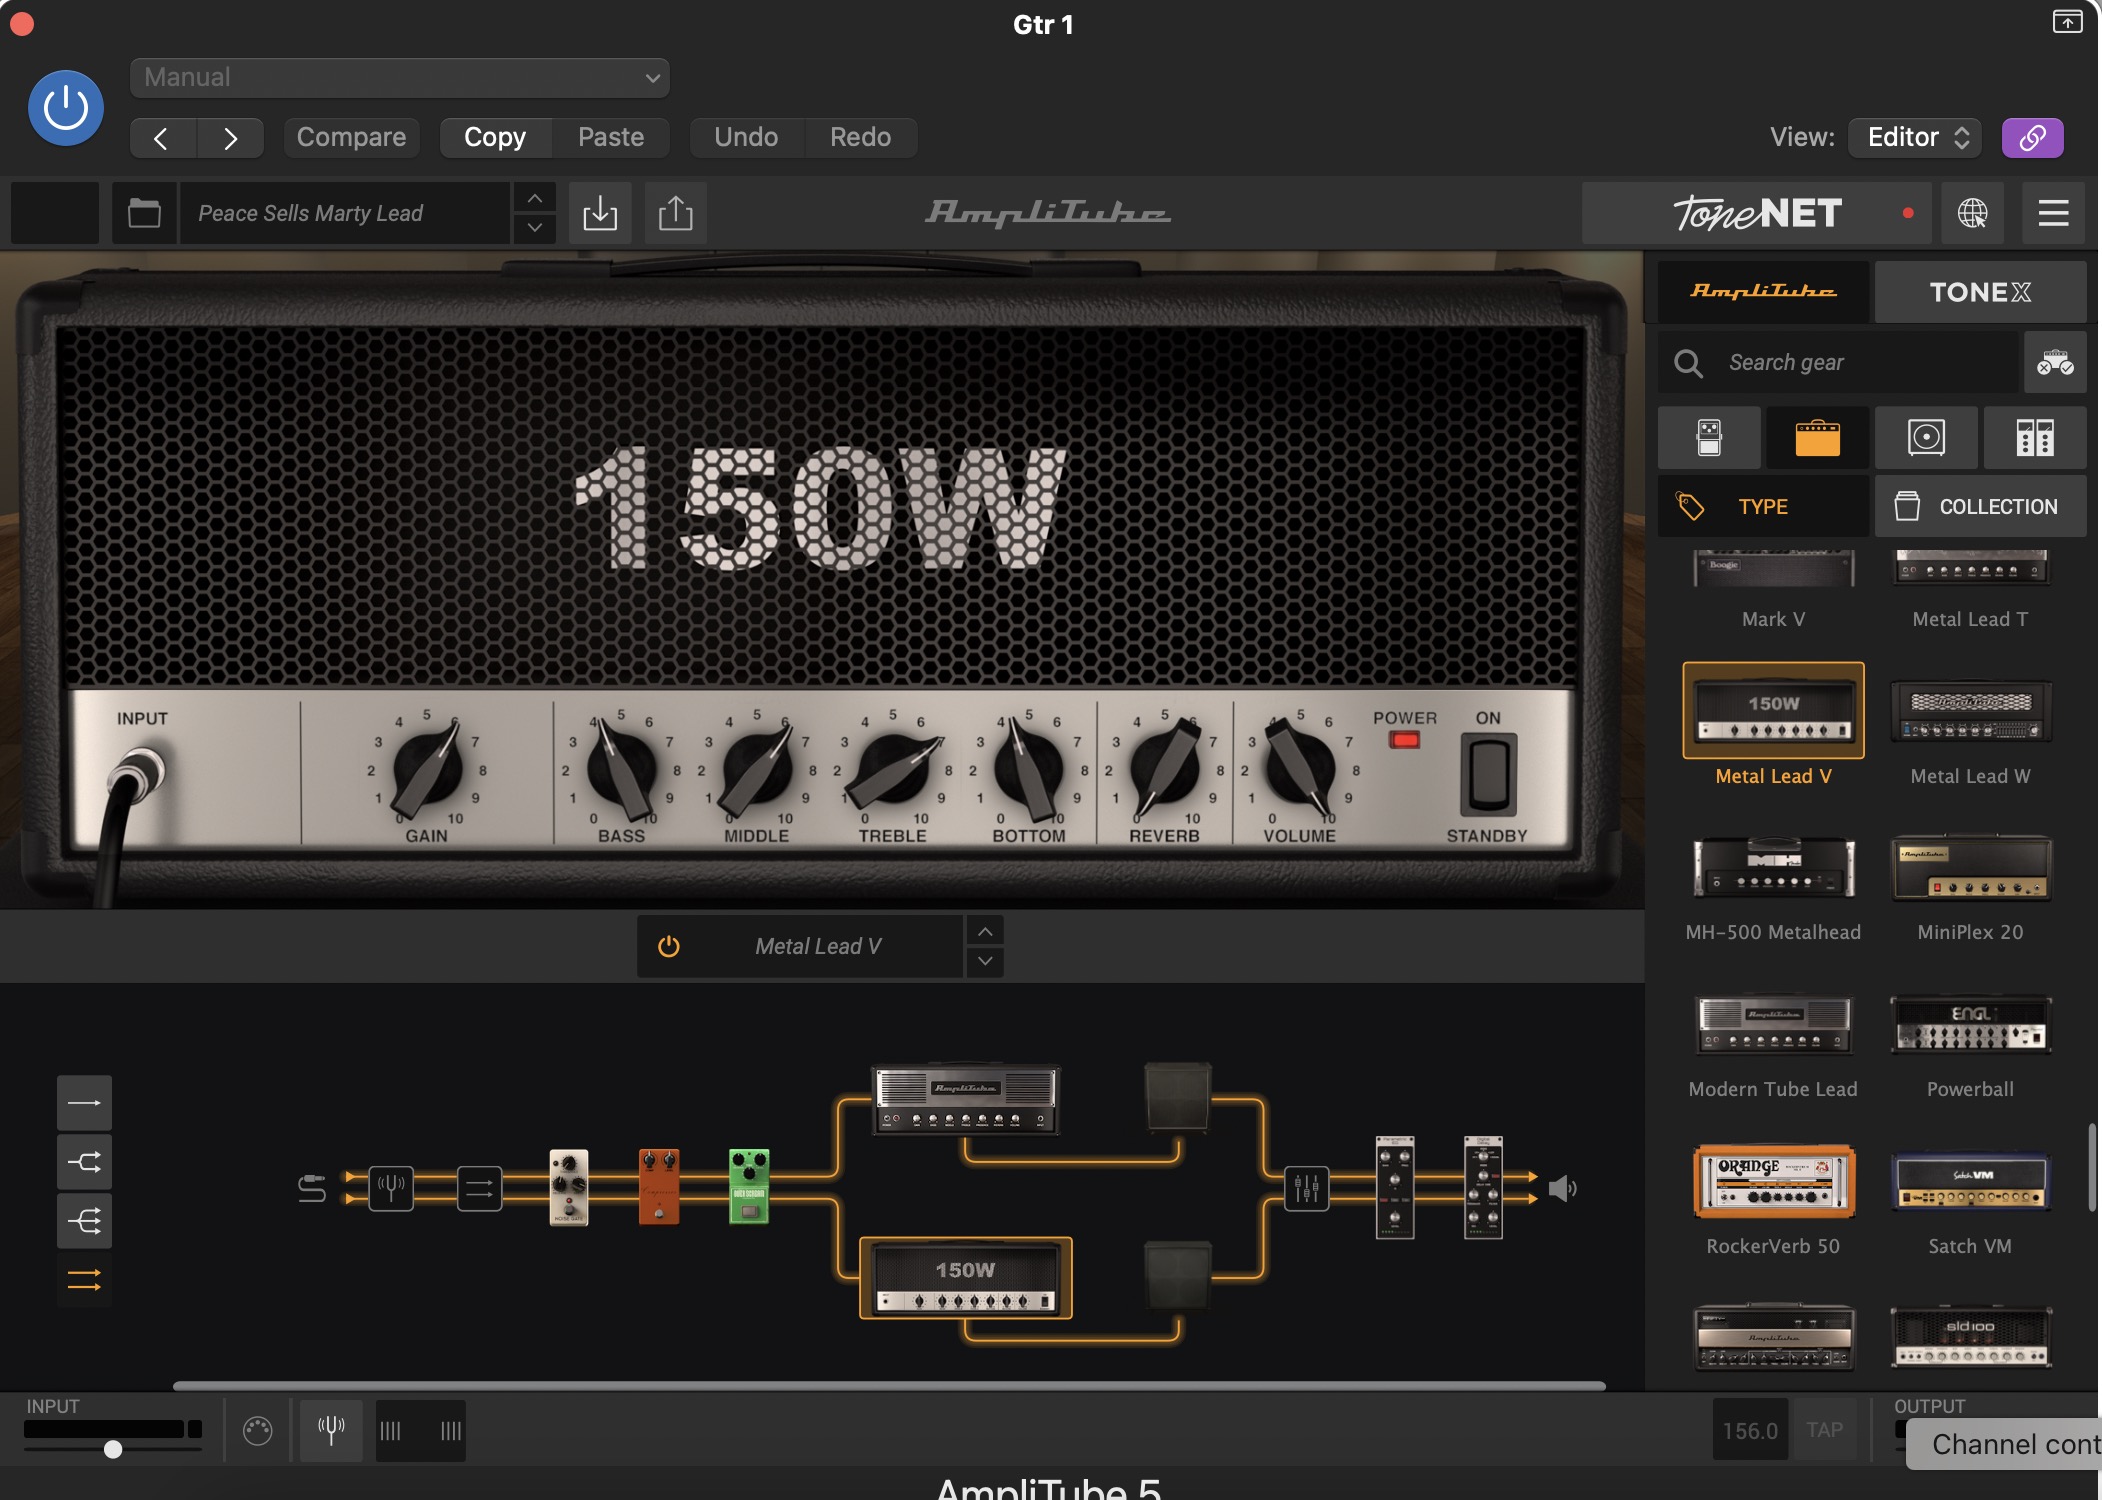
Task: Select the orange parallel routing icon
Action: tap(84, 1280)
